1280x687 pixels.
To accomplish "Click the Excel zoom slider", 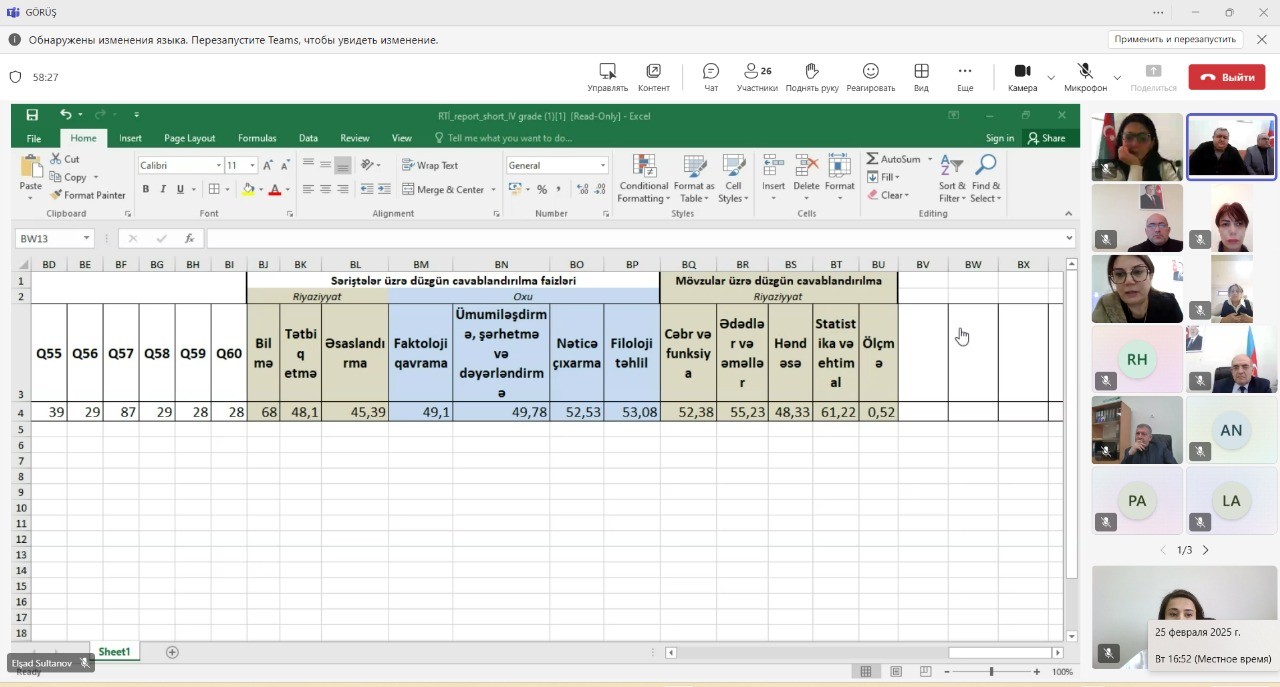I will point(991,672).
